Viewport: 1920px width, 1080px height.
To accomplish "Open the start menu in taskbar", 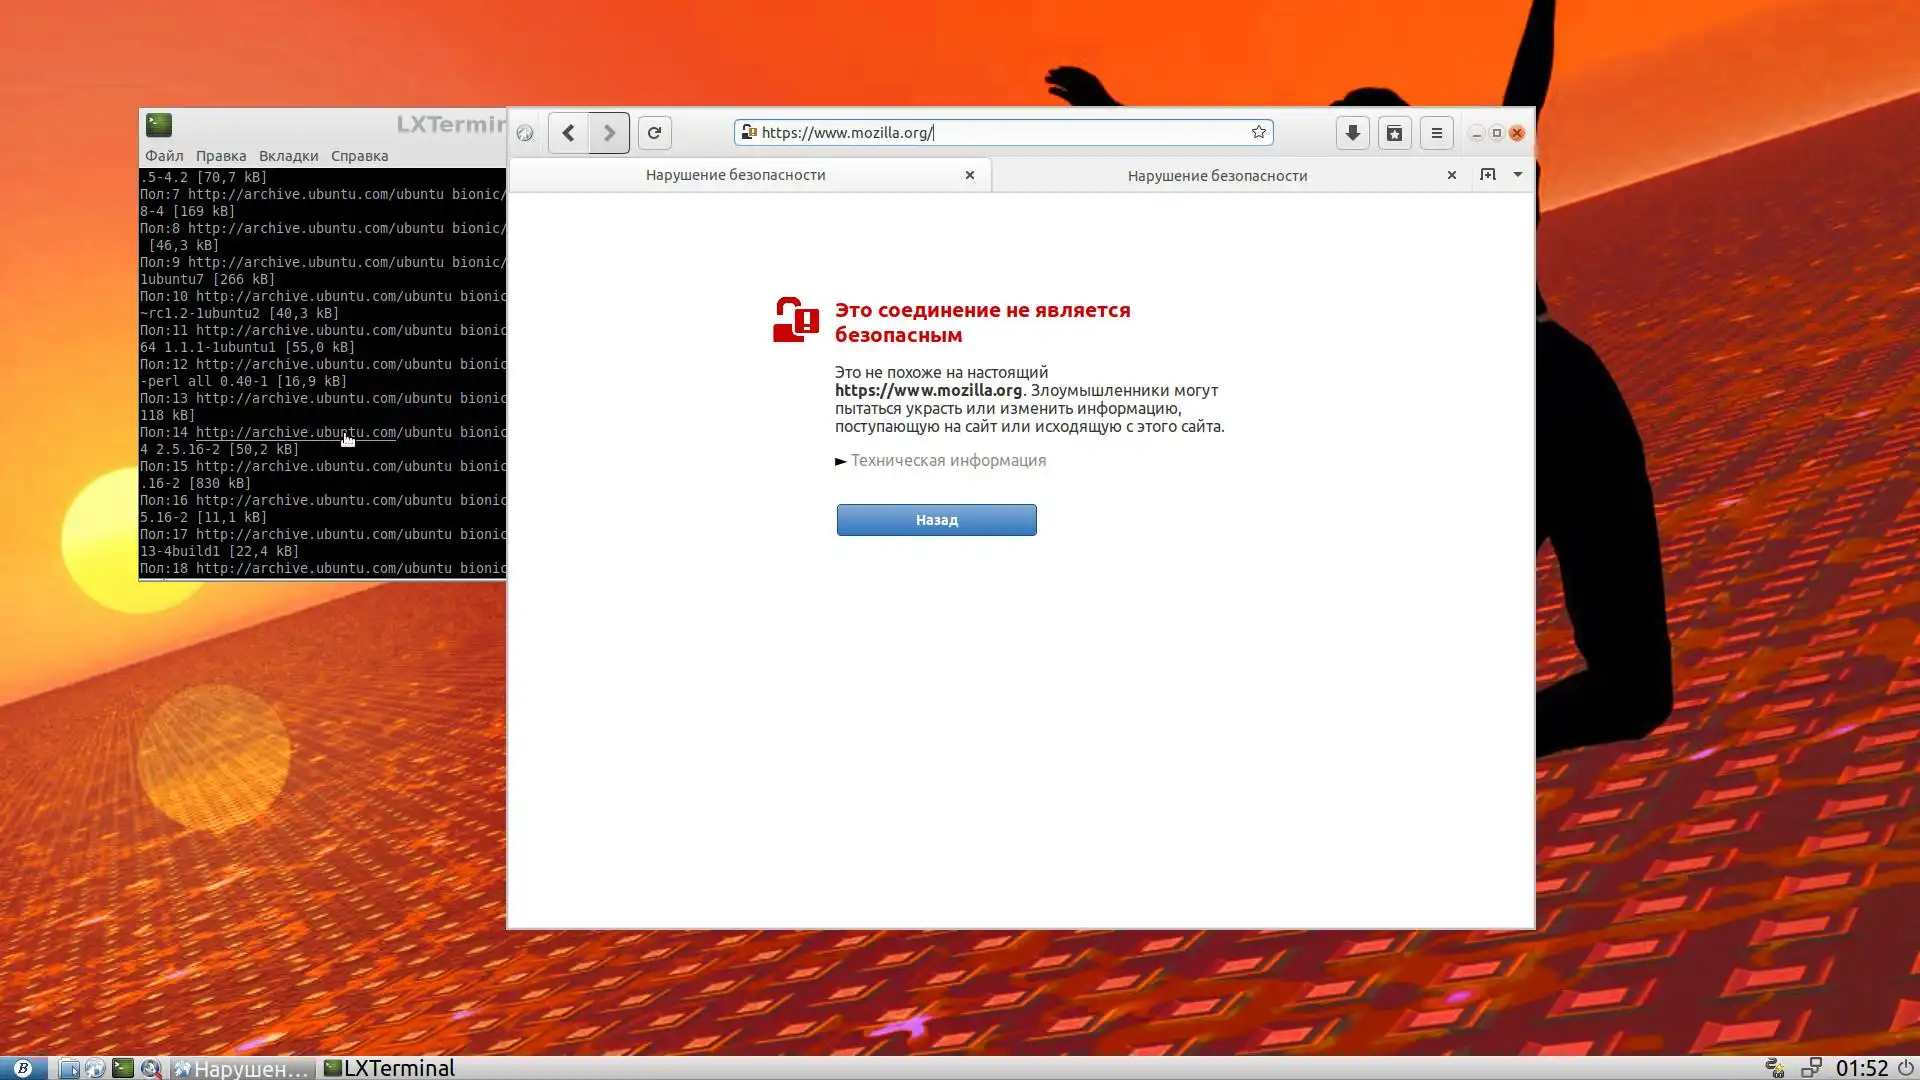I will 22,1068.
